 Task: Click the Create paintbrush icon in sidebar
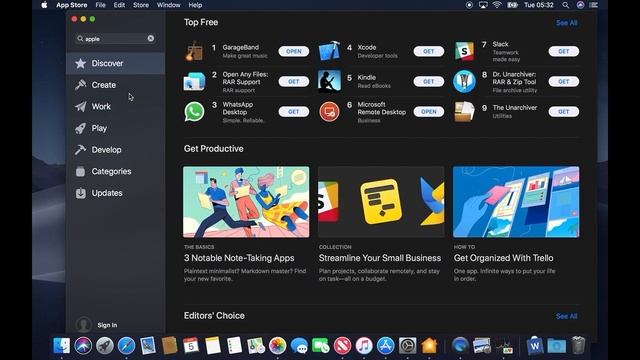(80, 85)
